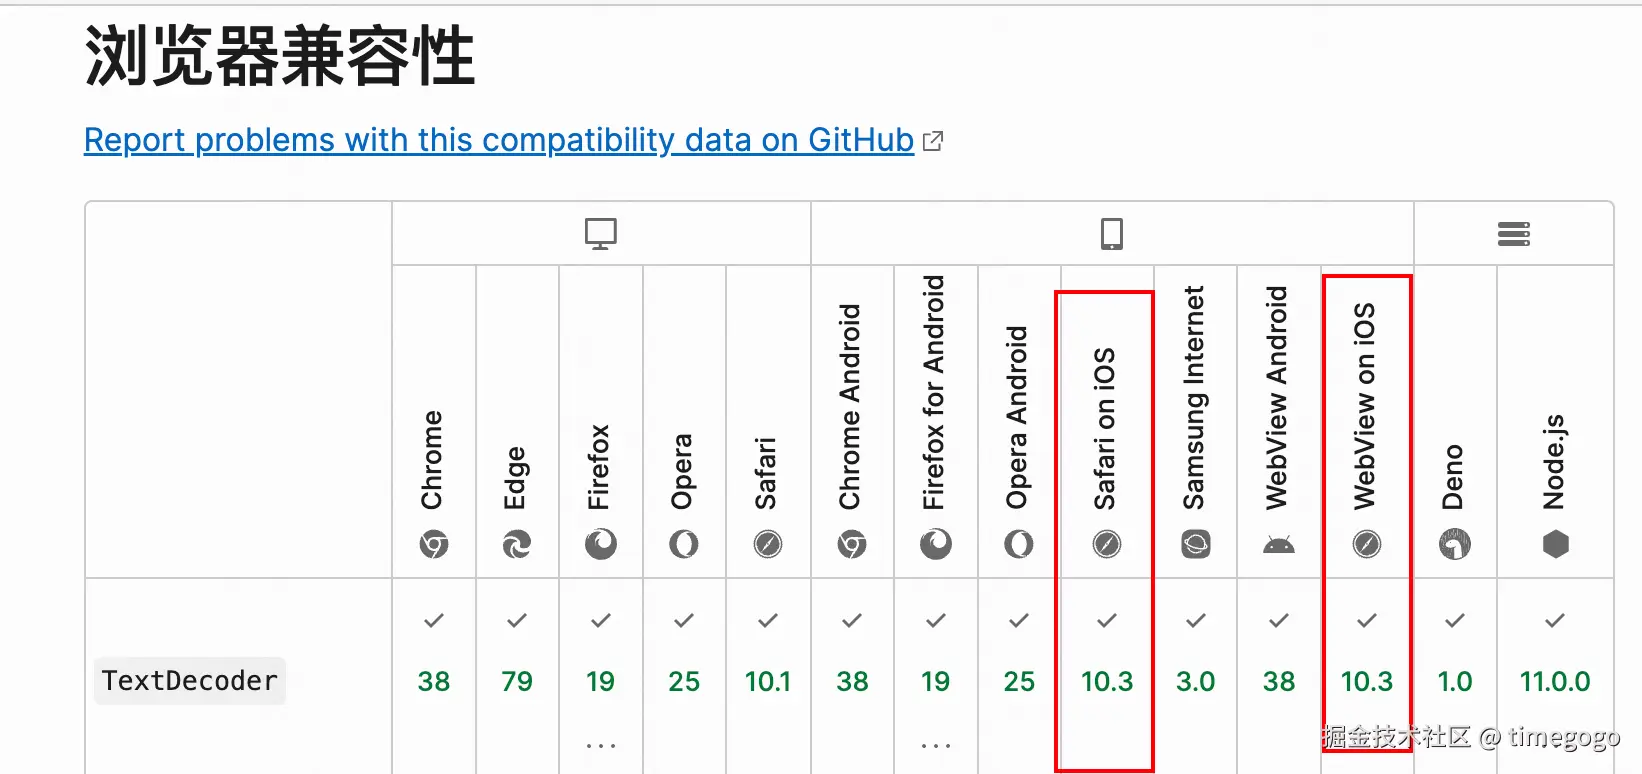
Task: Click Node.js version 11.0.0 cell
Action: 1555,682
